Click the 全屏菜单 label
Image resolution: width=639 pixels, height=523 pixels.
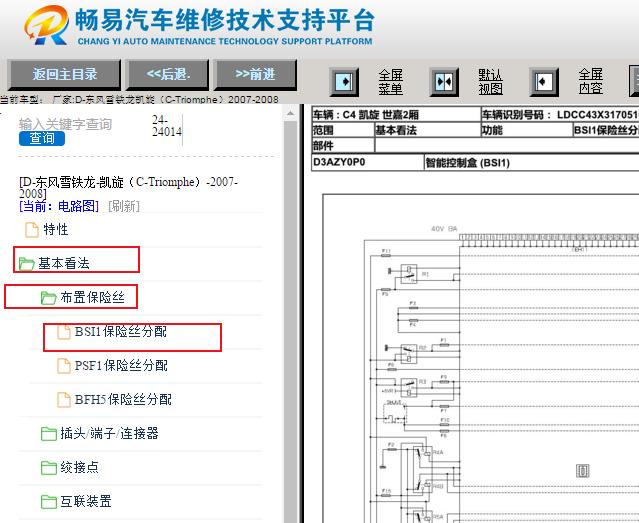point(390,82)
